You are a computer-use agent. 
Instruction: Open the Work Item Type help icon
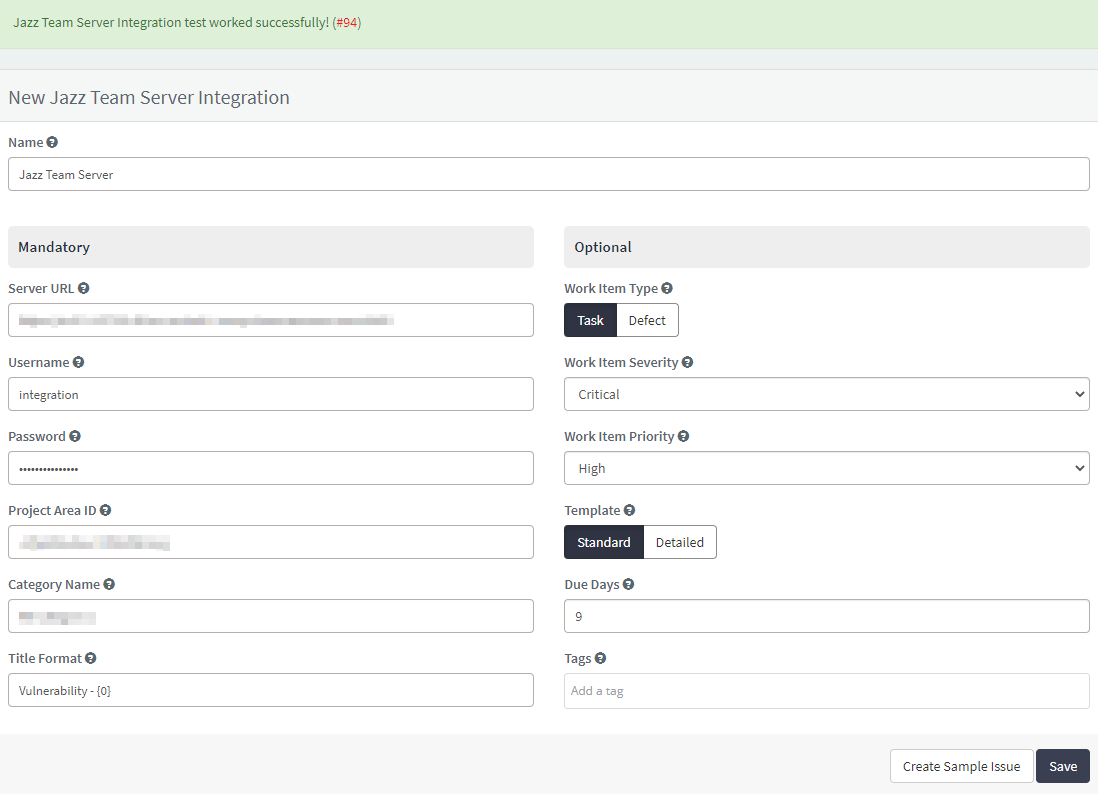(x=667, y=288)
